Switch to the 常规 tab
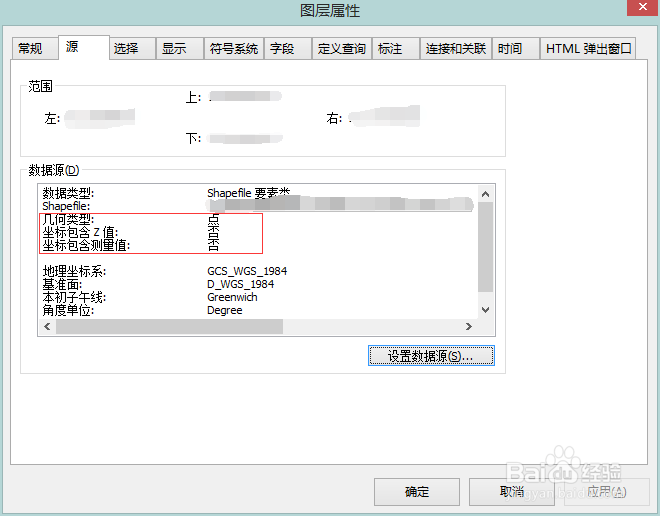 tap(35, 48)
